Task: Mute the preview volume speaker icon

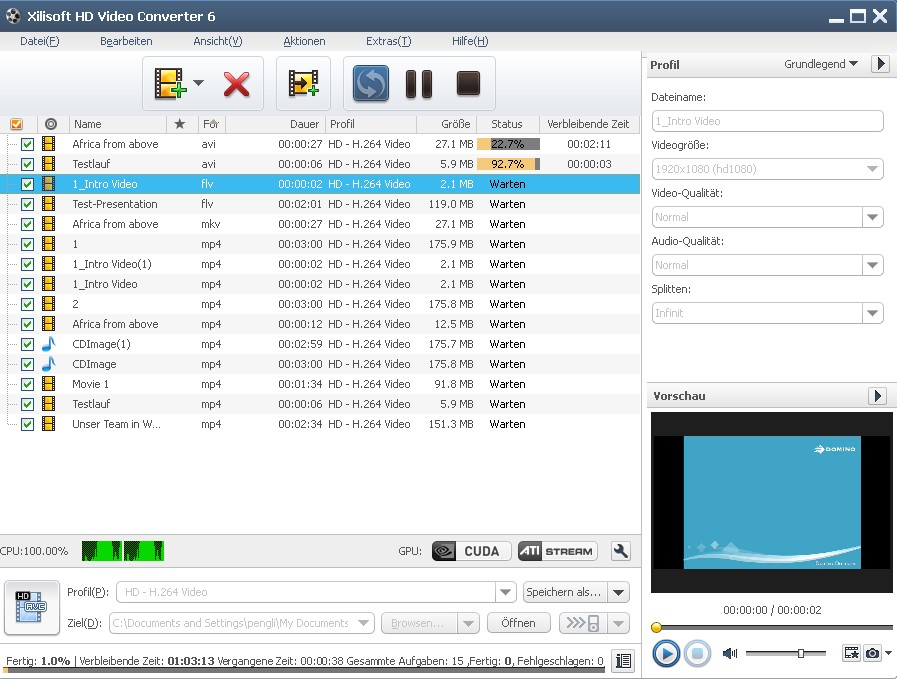Action: [x=730, y=653]
